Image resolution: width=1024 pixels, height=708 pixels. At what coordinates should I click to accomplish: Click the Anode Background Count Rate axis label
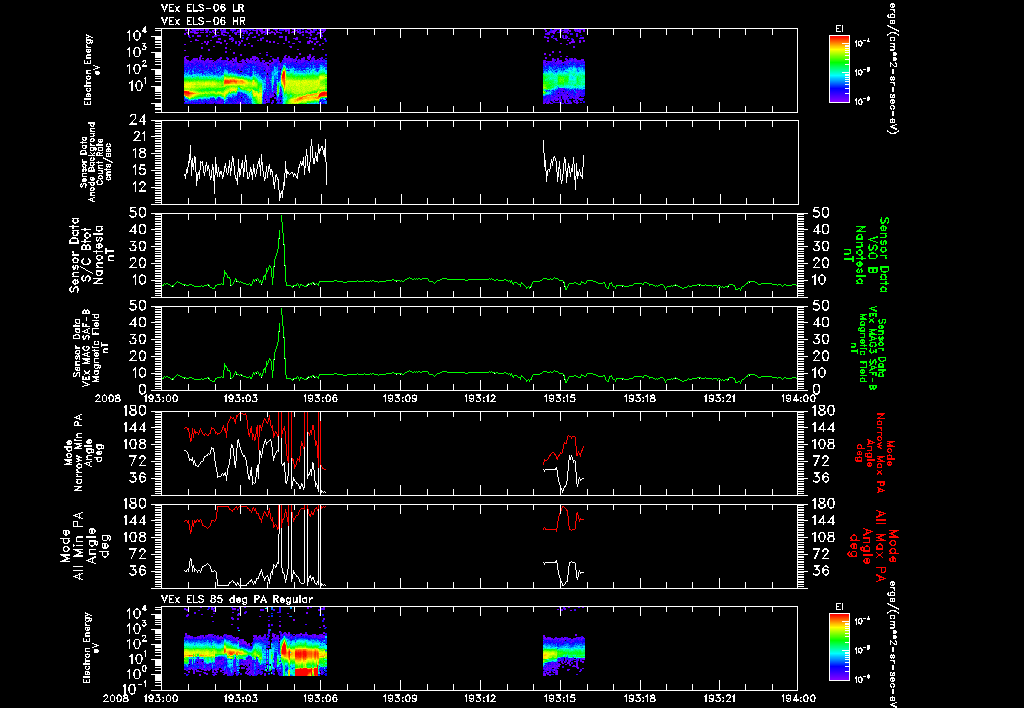coord(96,162)
